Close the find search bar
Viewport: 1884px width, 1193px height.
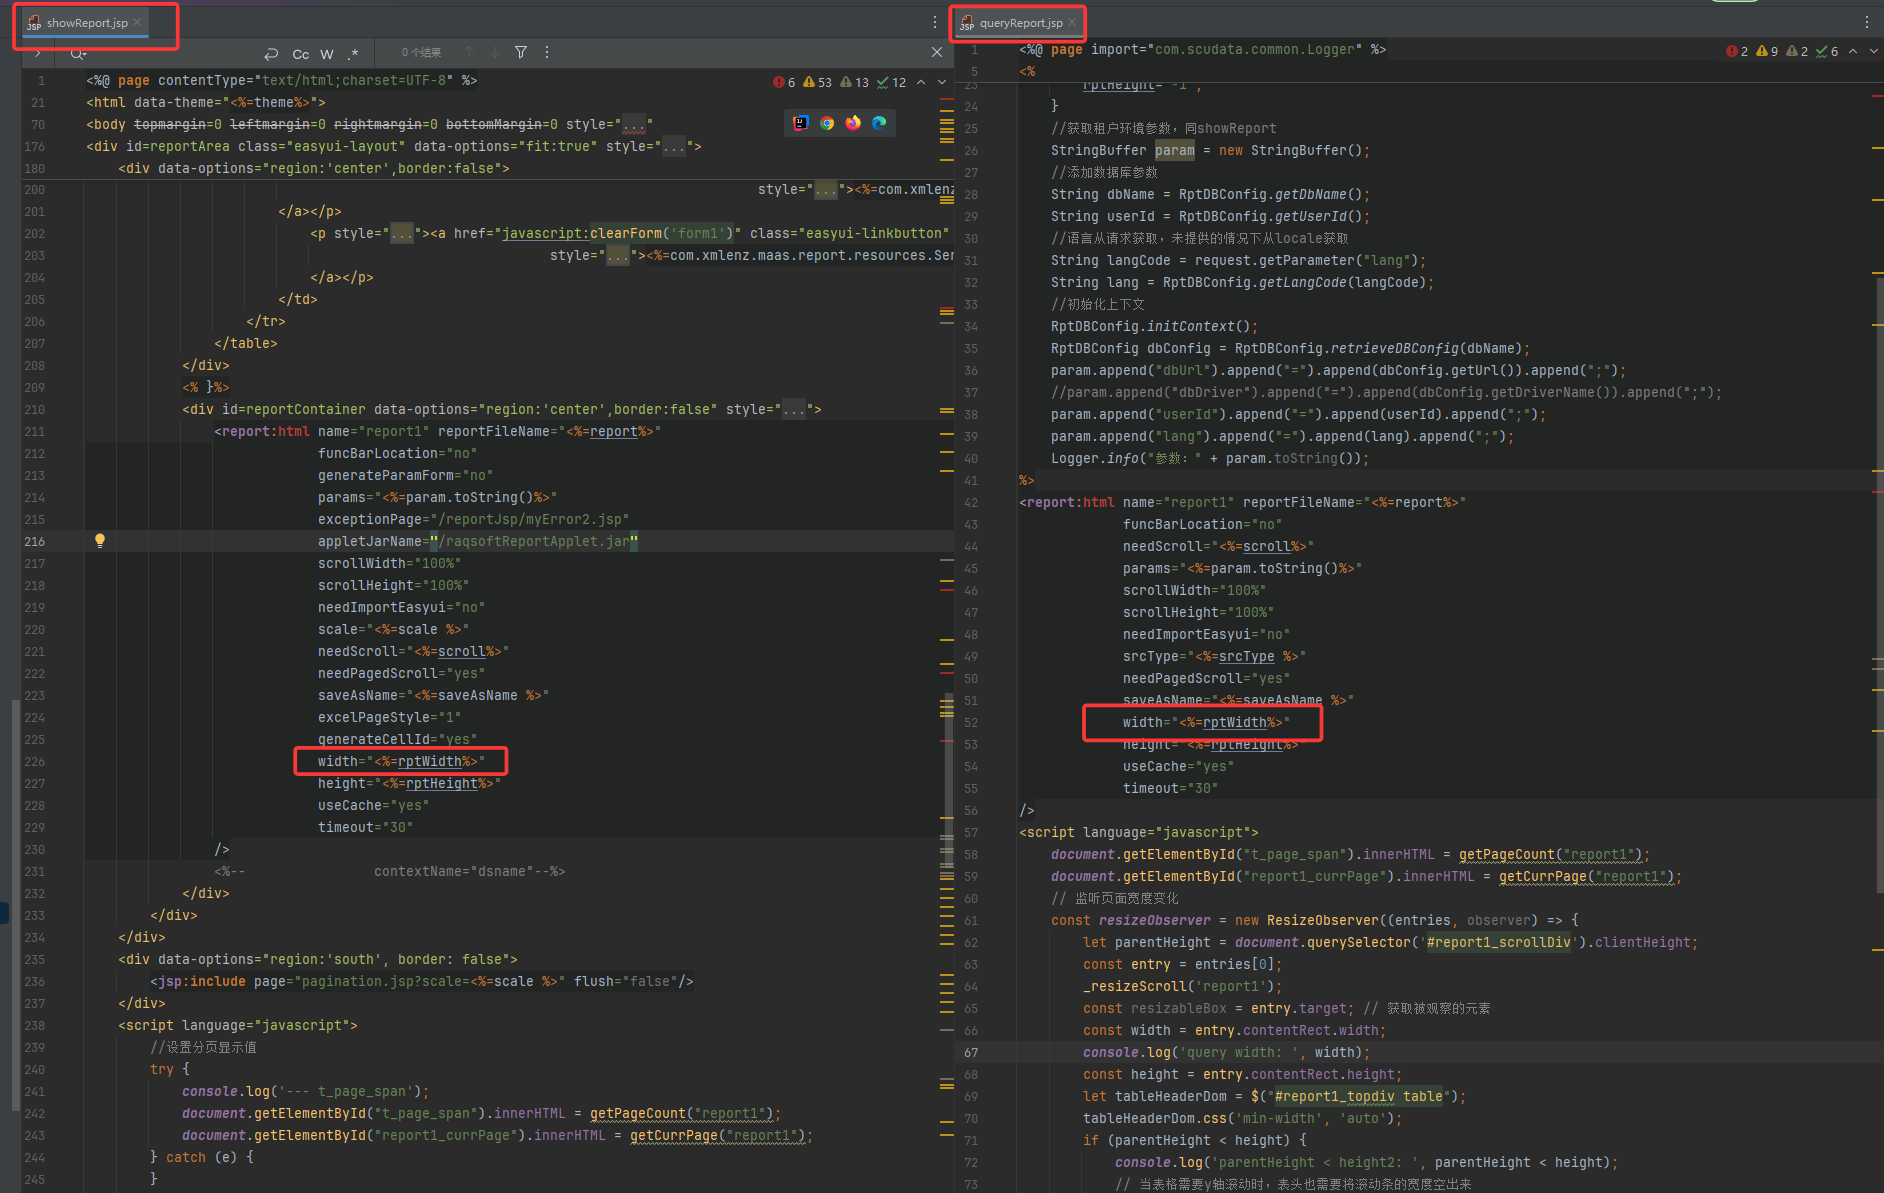pos(936,52)
